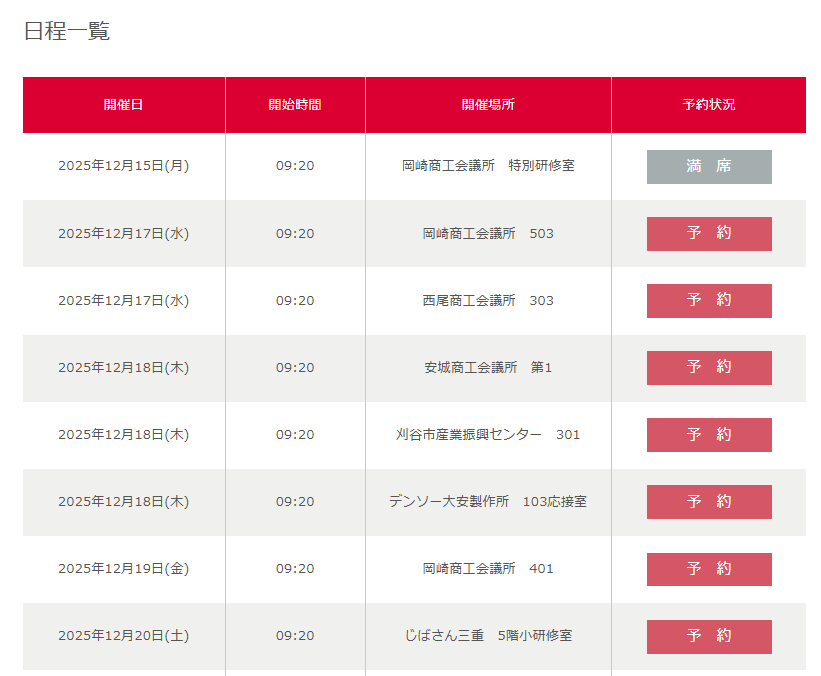Click 予約 for じばさん三重 5階小研修室
This screenshot has width=821, height=676.
click(x=708, y=635)
